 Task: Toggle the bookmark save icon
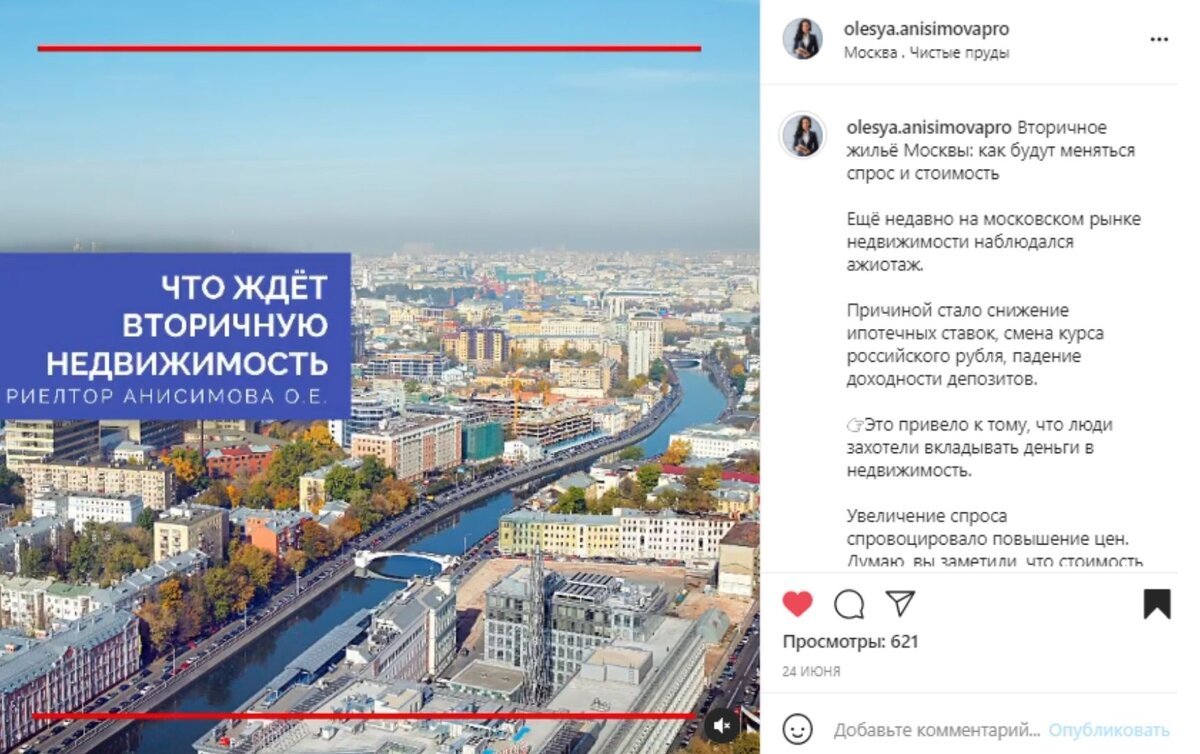click(1157, 604)
